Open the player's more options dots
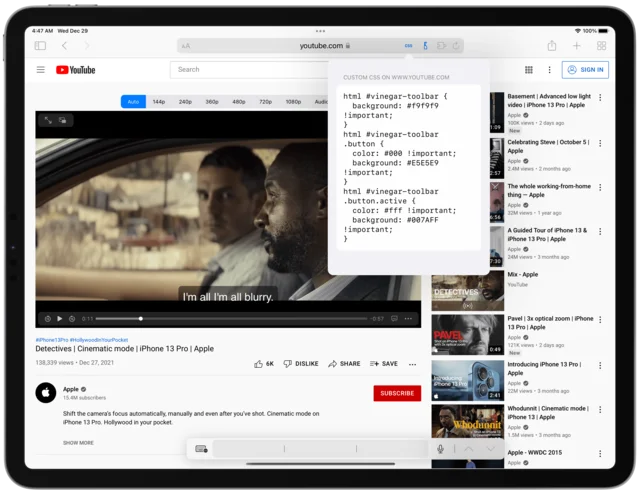 [x=408, y=319]
